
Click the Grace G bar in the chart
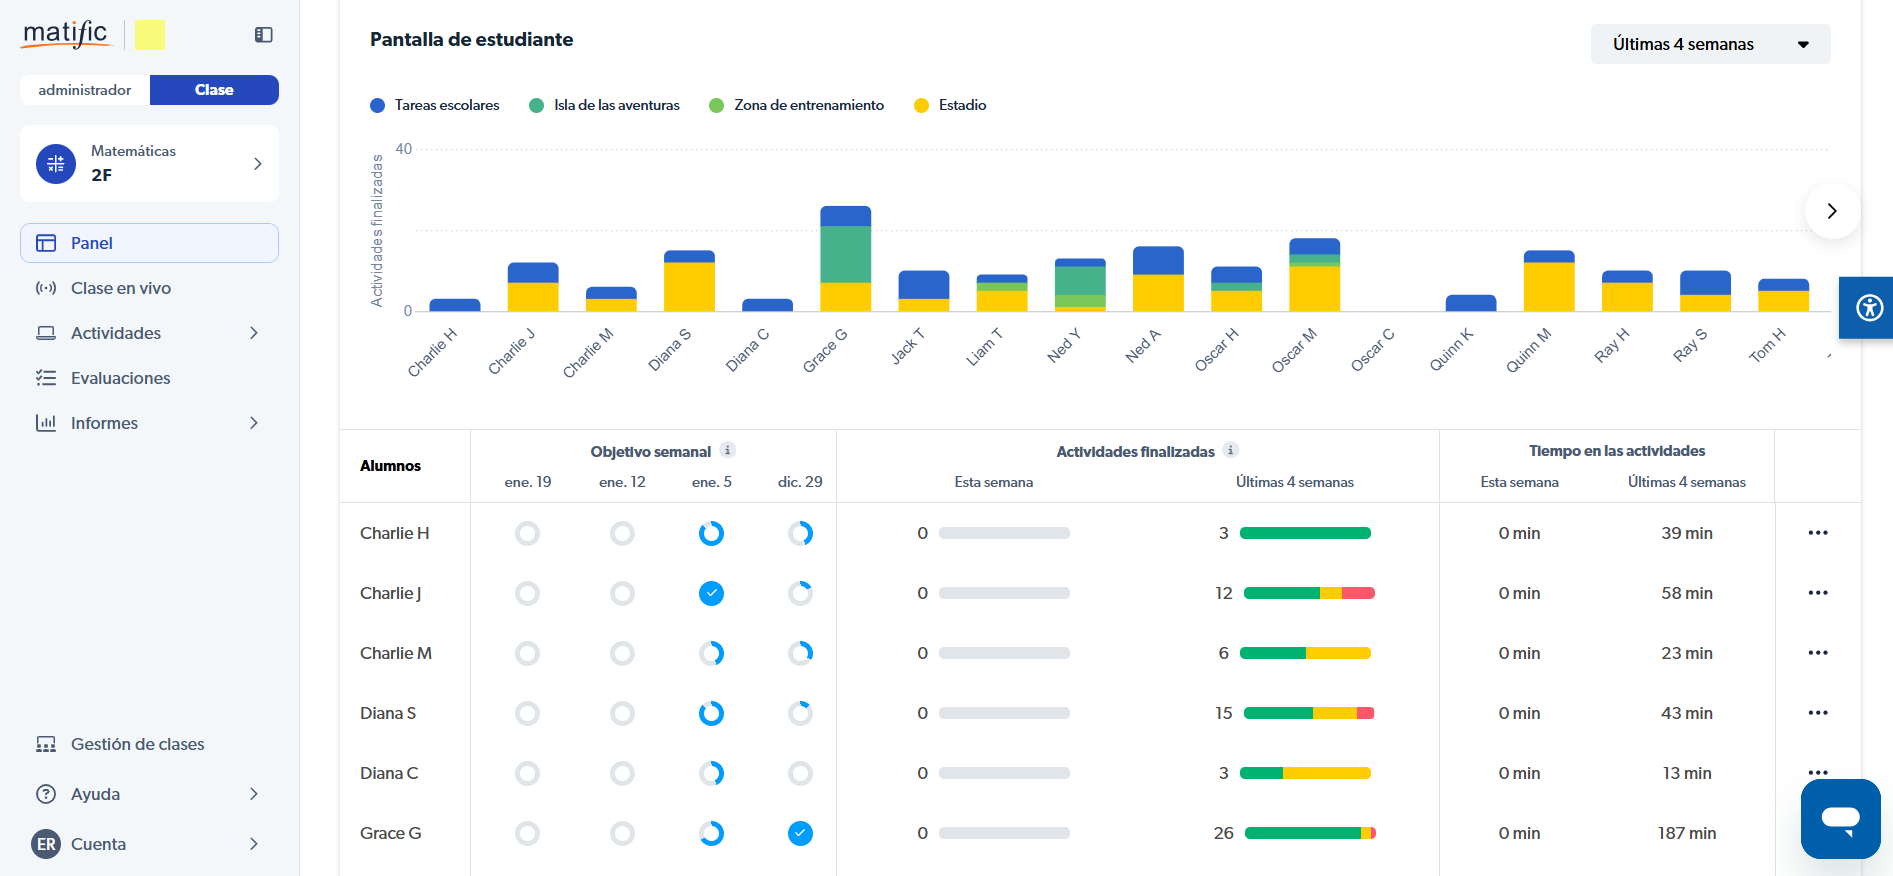845,260
